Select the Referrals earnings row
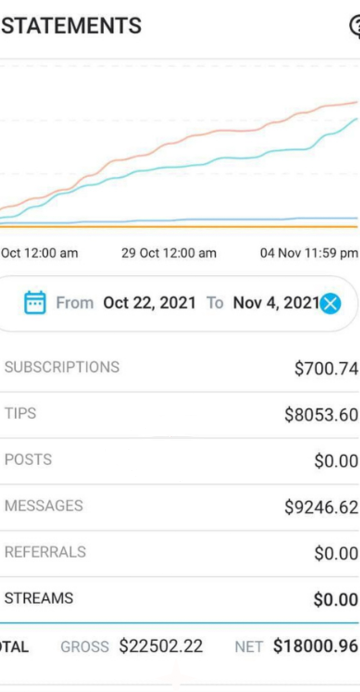Image resolution: width=360 pixels, height=692 pixels. [180, 553]
